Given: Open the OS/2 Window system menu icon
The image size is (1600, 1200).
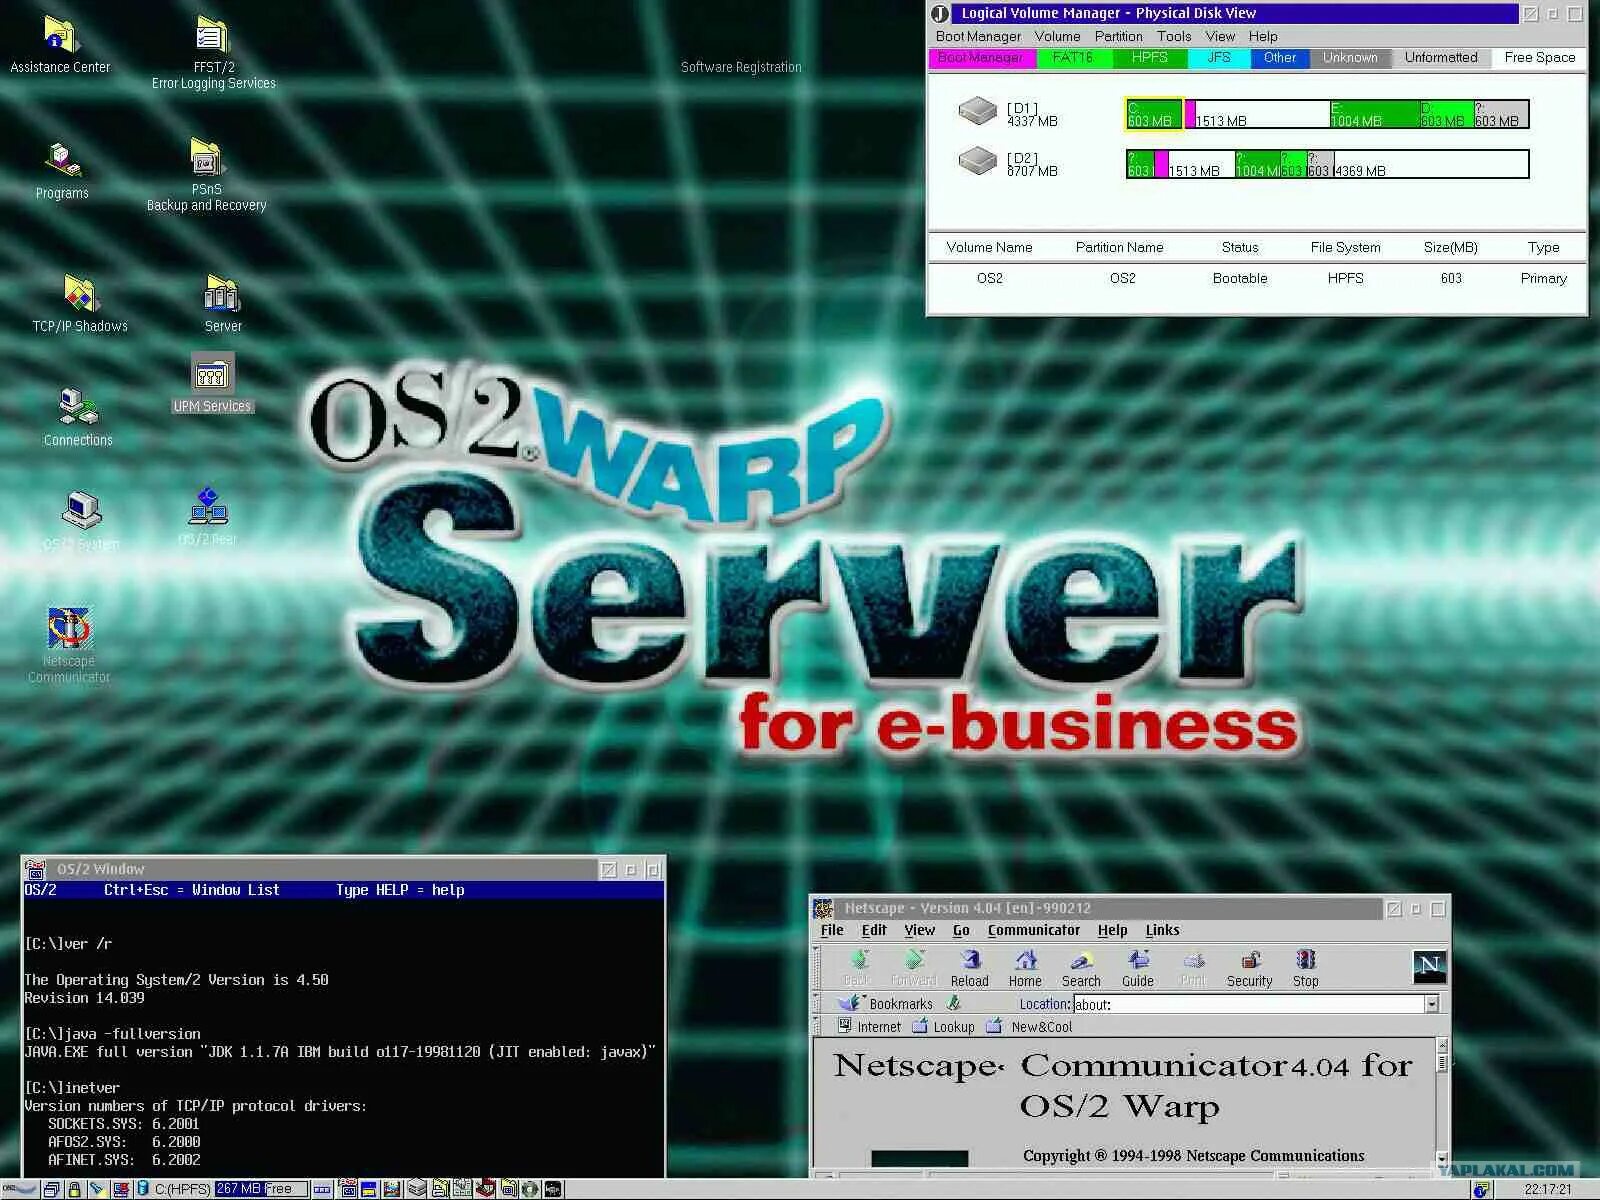Looking at the screenshot, I should (35, 869).
